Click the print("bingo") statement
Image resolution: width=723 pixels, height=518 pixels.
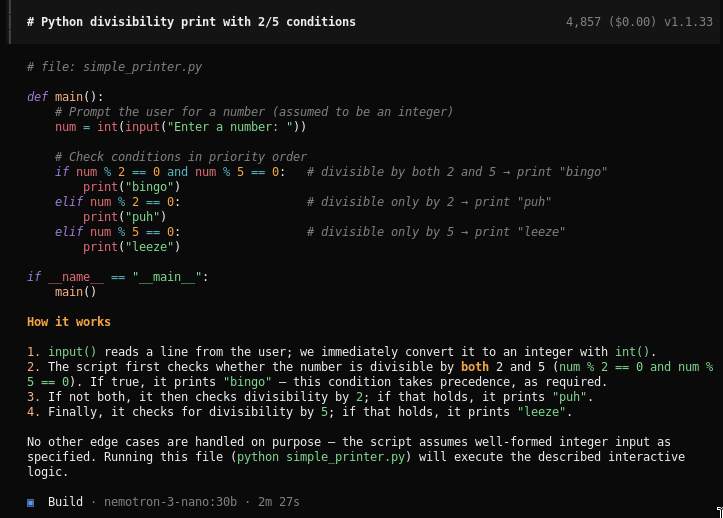135,187
